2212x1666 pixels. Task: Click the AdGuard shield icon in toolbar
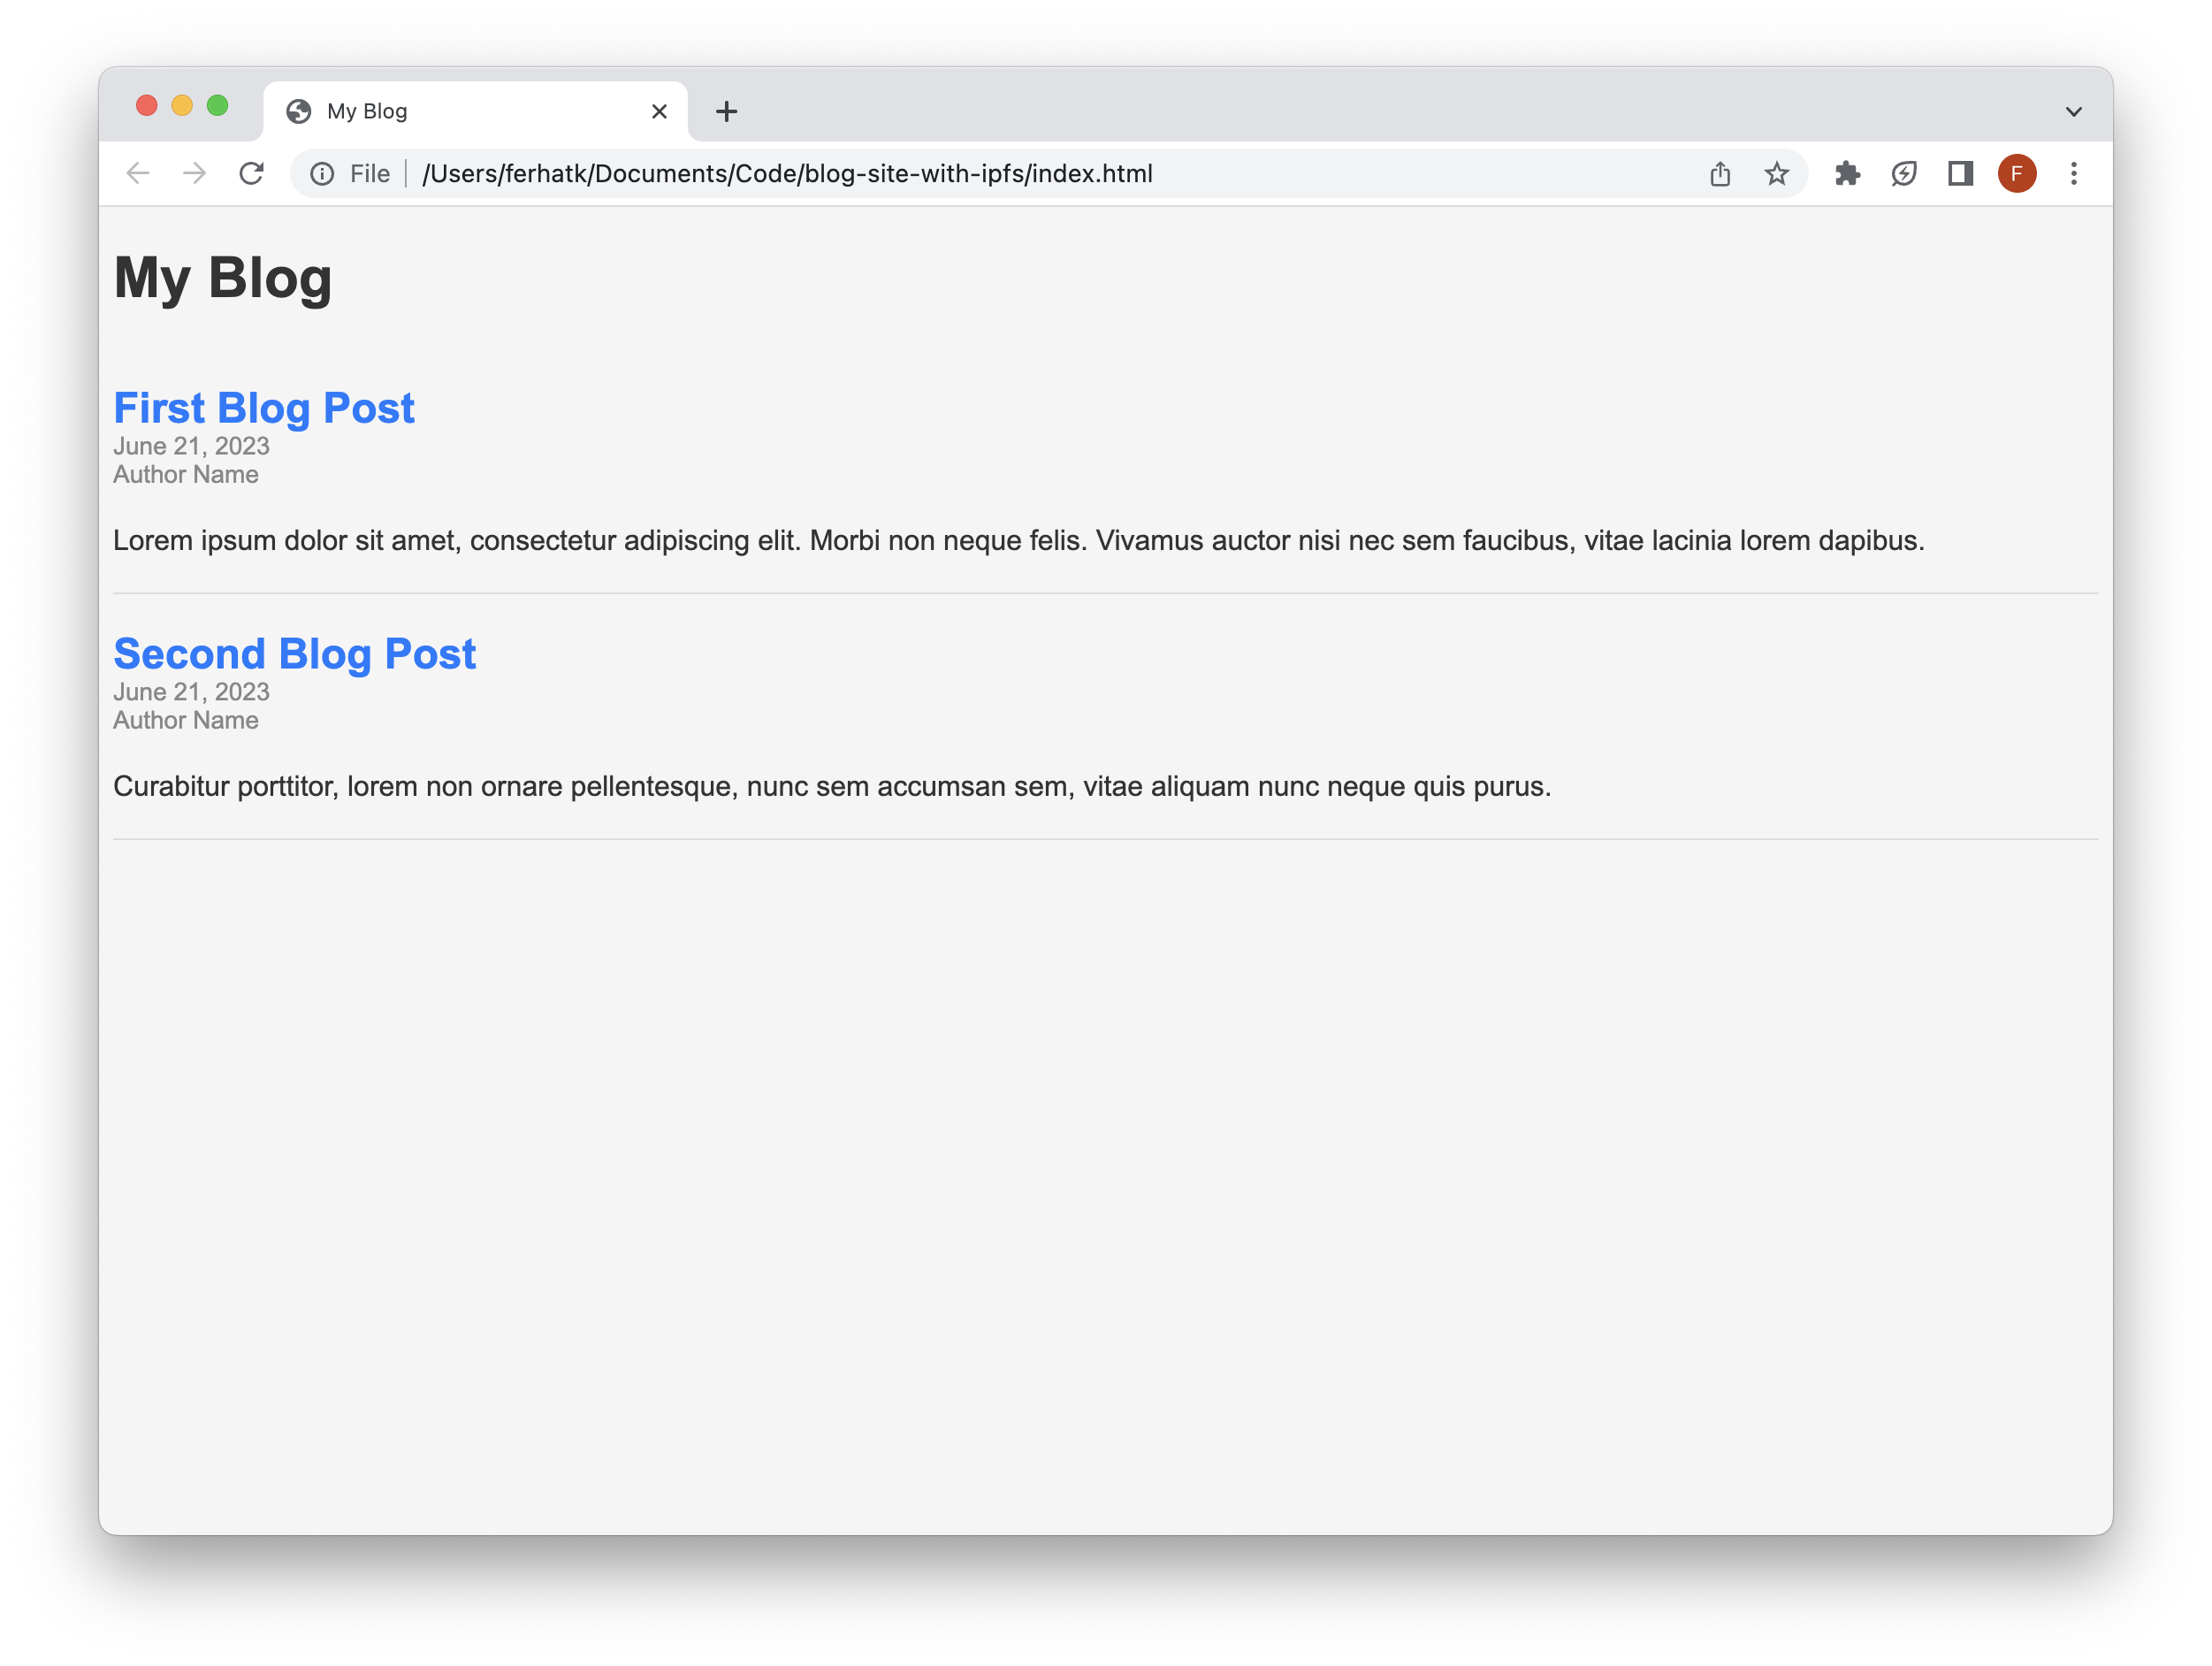click(1904, 173)
